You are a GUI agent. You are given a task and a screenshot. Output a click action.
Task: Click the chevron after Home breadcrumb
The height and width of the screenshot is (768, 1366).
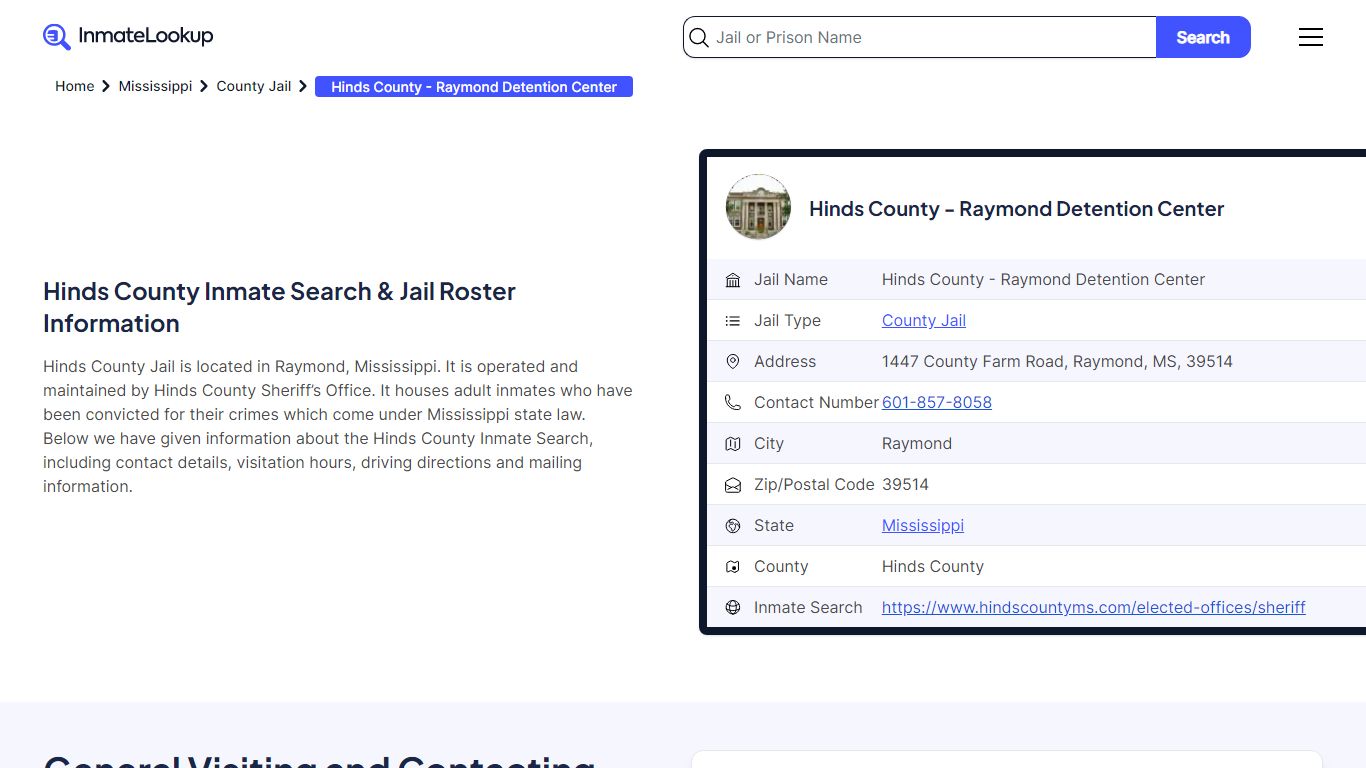[106, 87]
